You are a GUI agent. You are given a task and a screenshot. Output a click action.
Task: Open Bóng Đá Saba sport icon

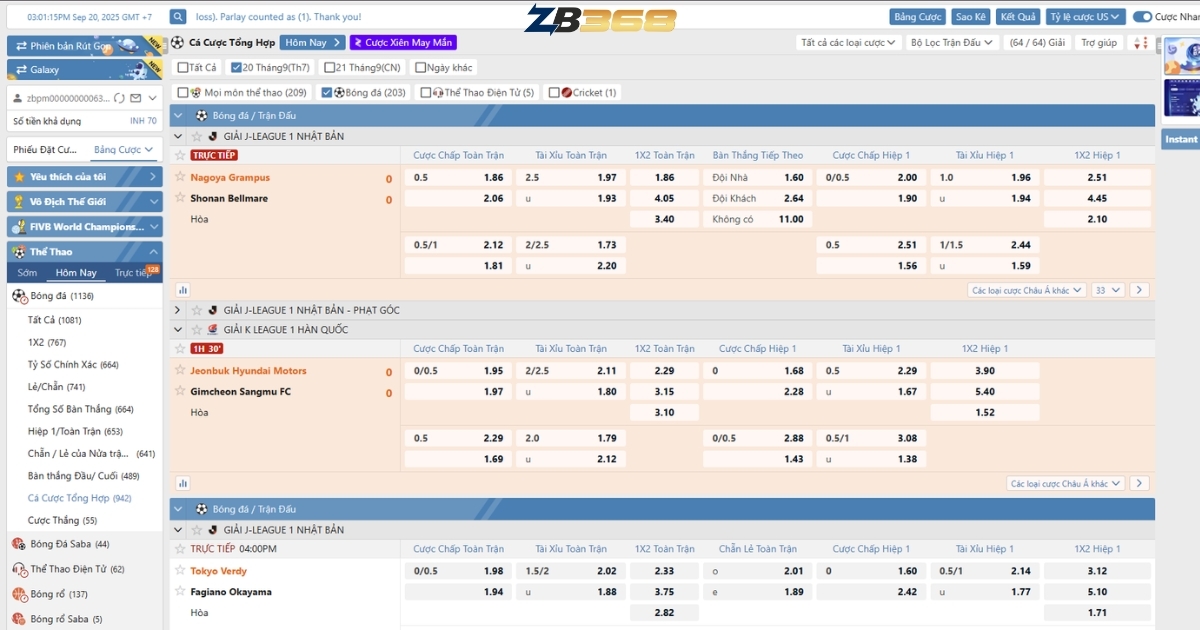coord(19,544)
